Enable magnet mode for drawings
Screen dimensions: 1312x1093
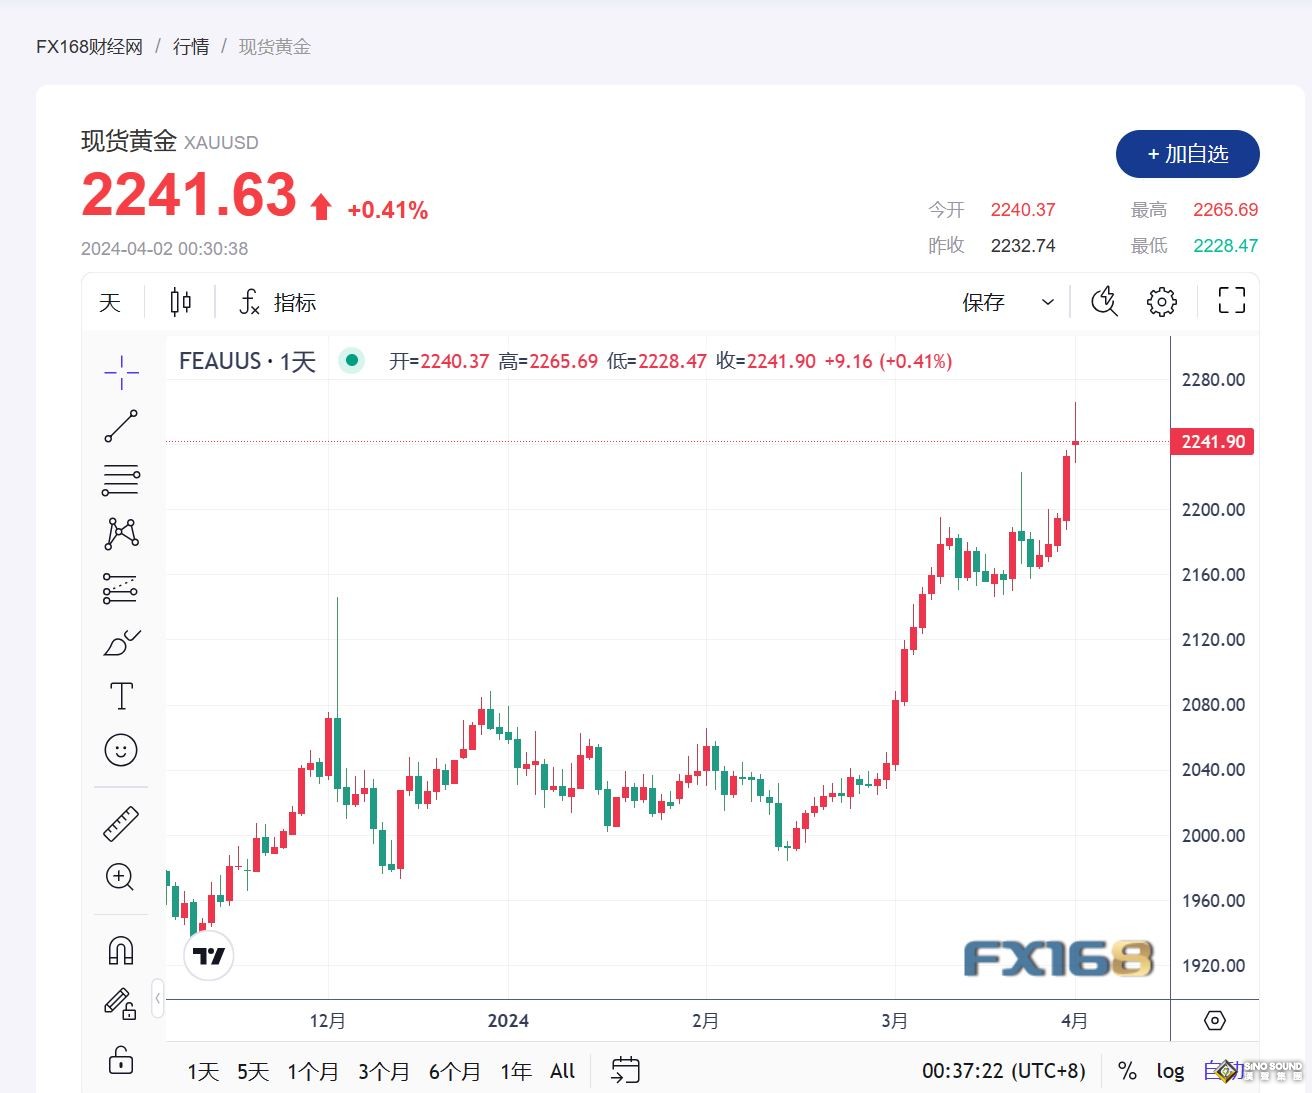pyautogui.click(x=120, y=950)
